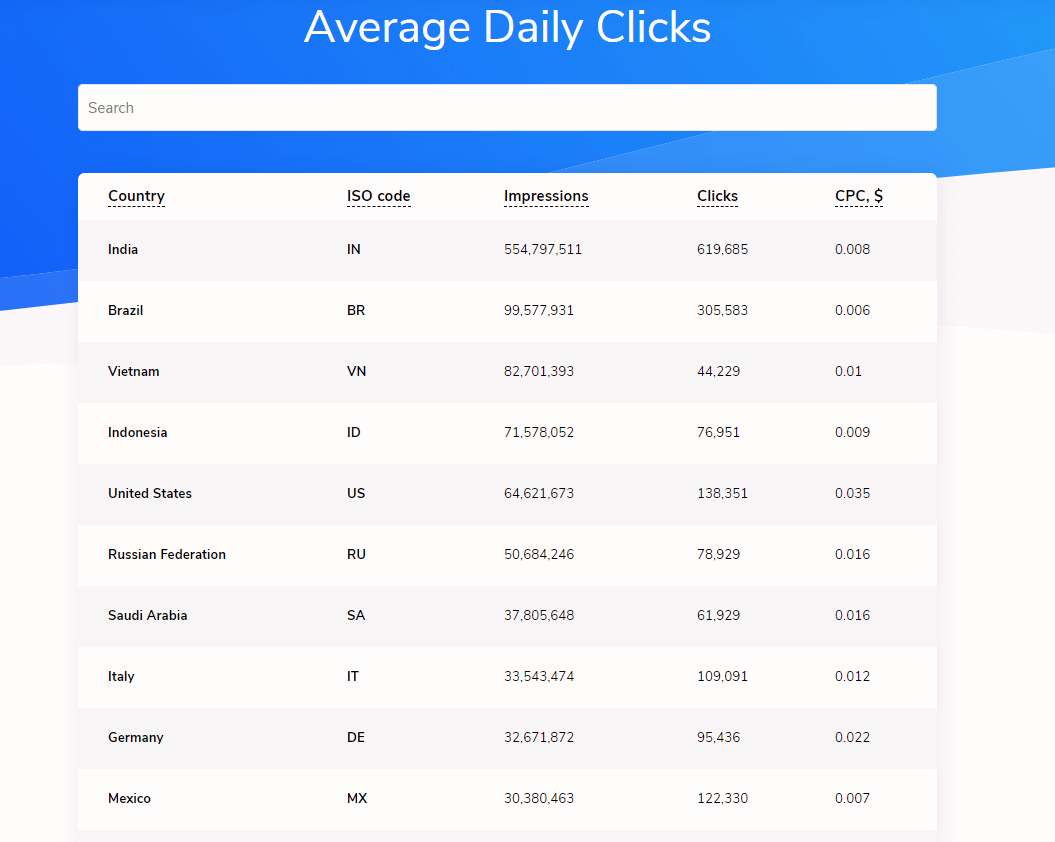
Task: Select United States in the table
Action: click(149, 494)
